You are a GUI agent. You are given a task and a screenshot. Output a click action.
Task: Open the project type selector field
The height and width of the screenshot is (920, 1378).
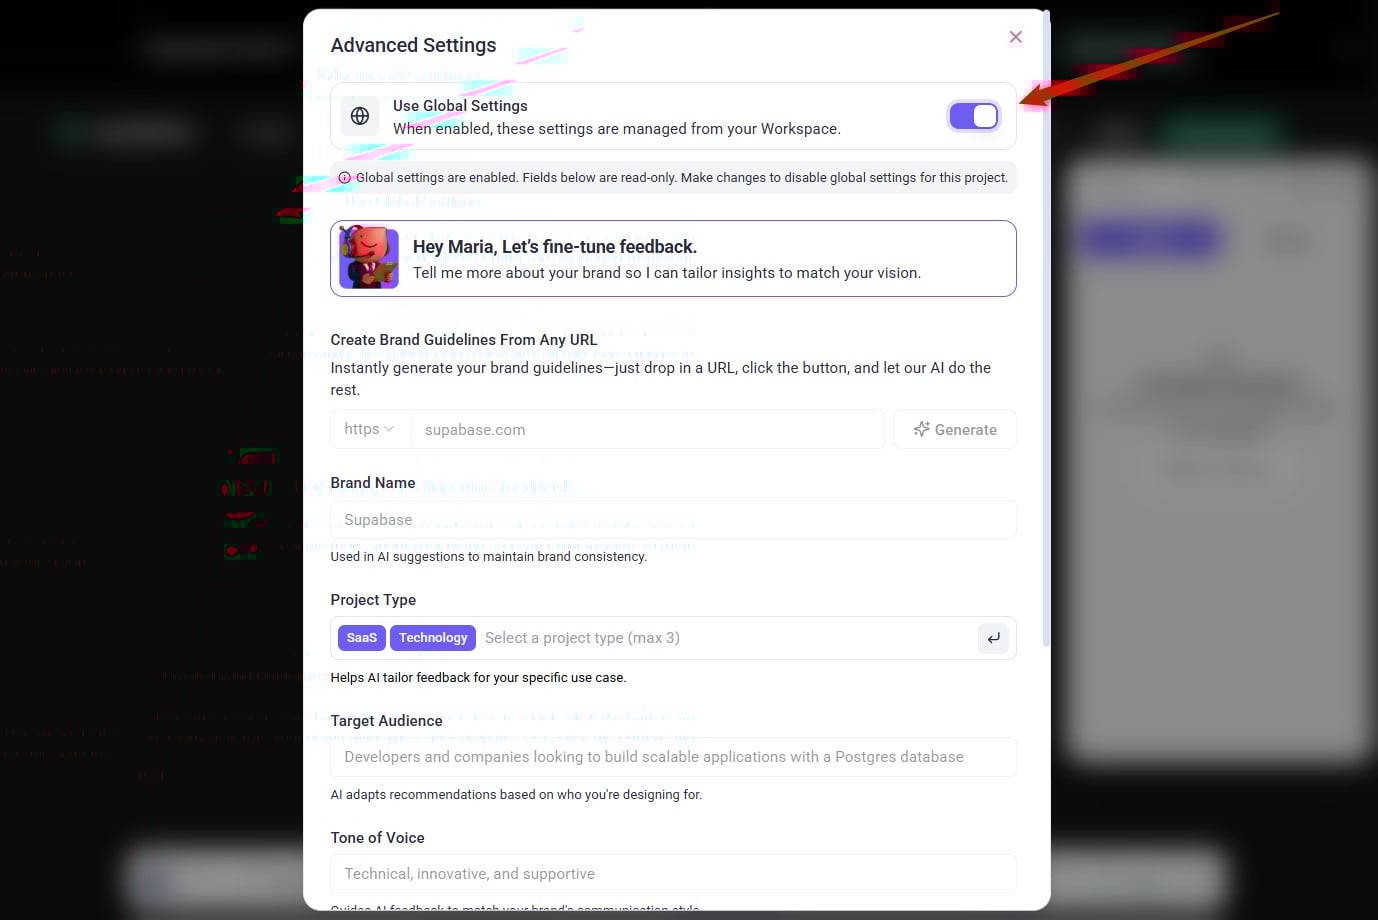pyautogui.click(x=673, y=638)
